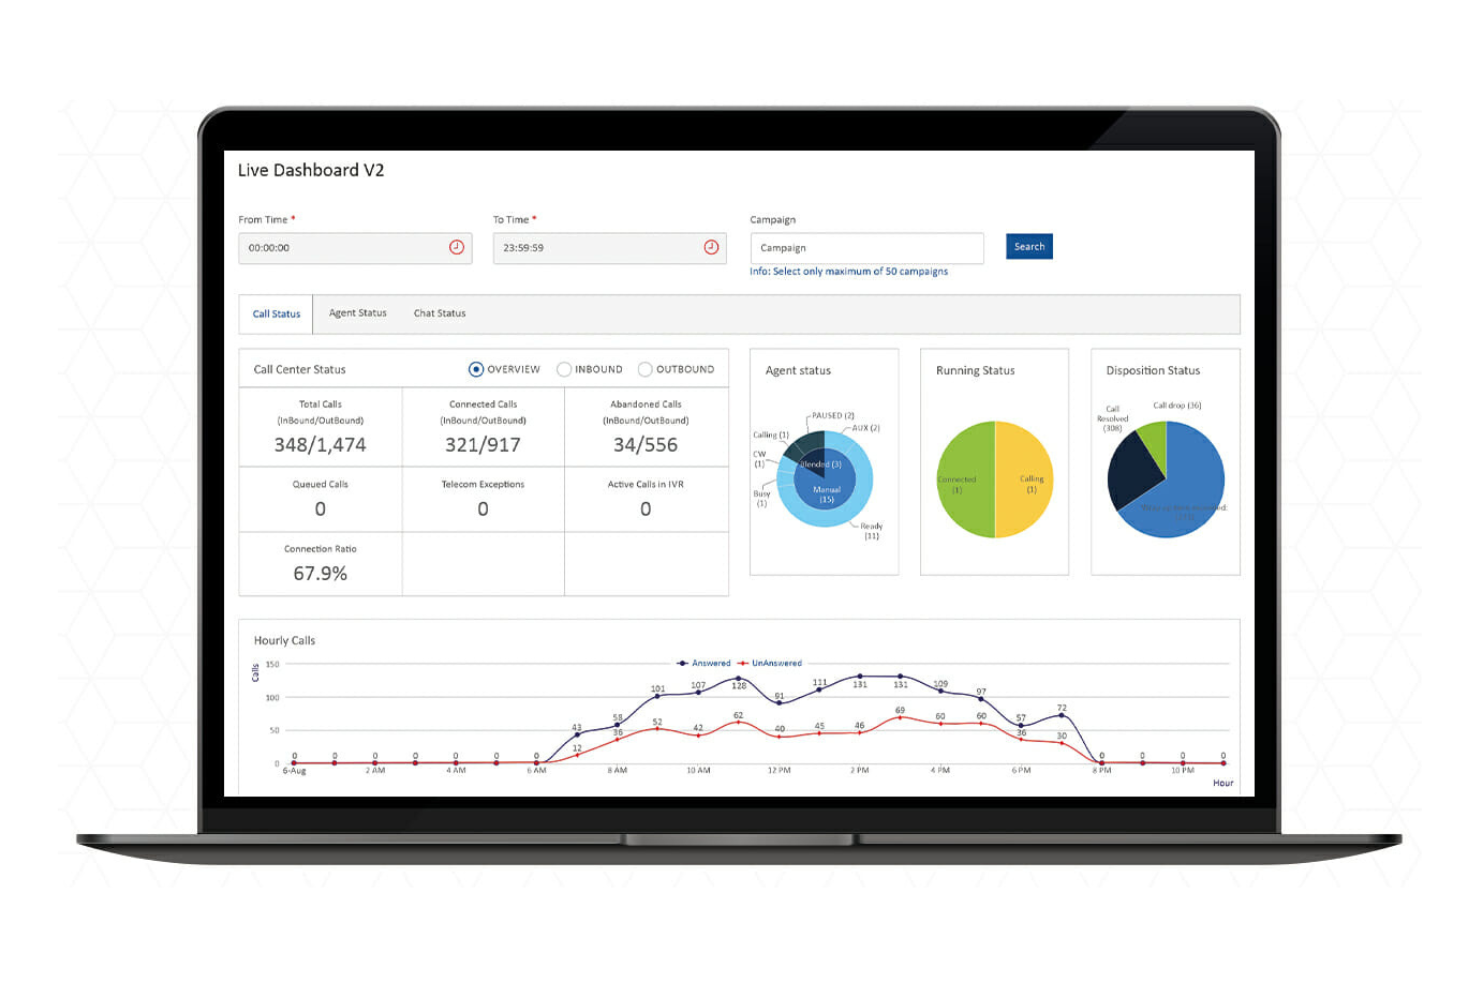
Task: Click the Campaign input field
Action: (866, 247)
